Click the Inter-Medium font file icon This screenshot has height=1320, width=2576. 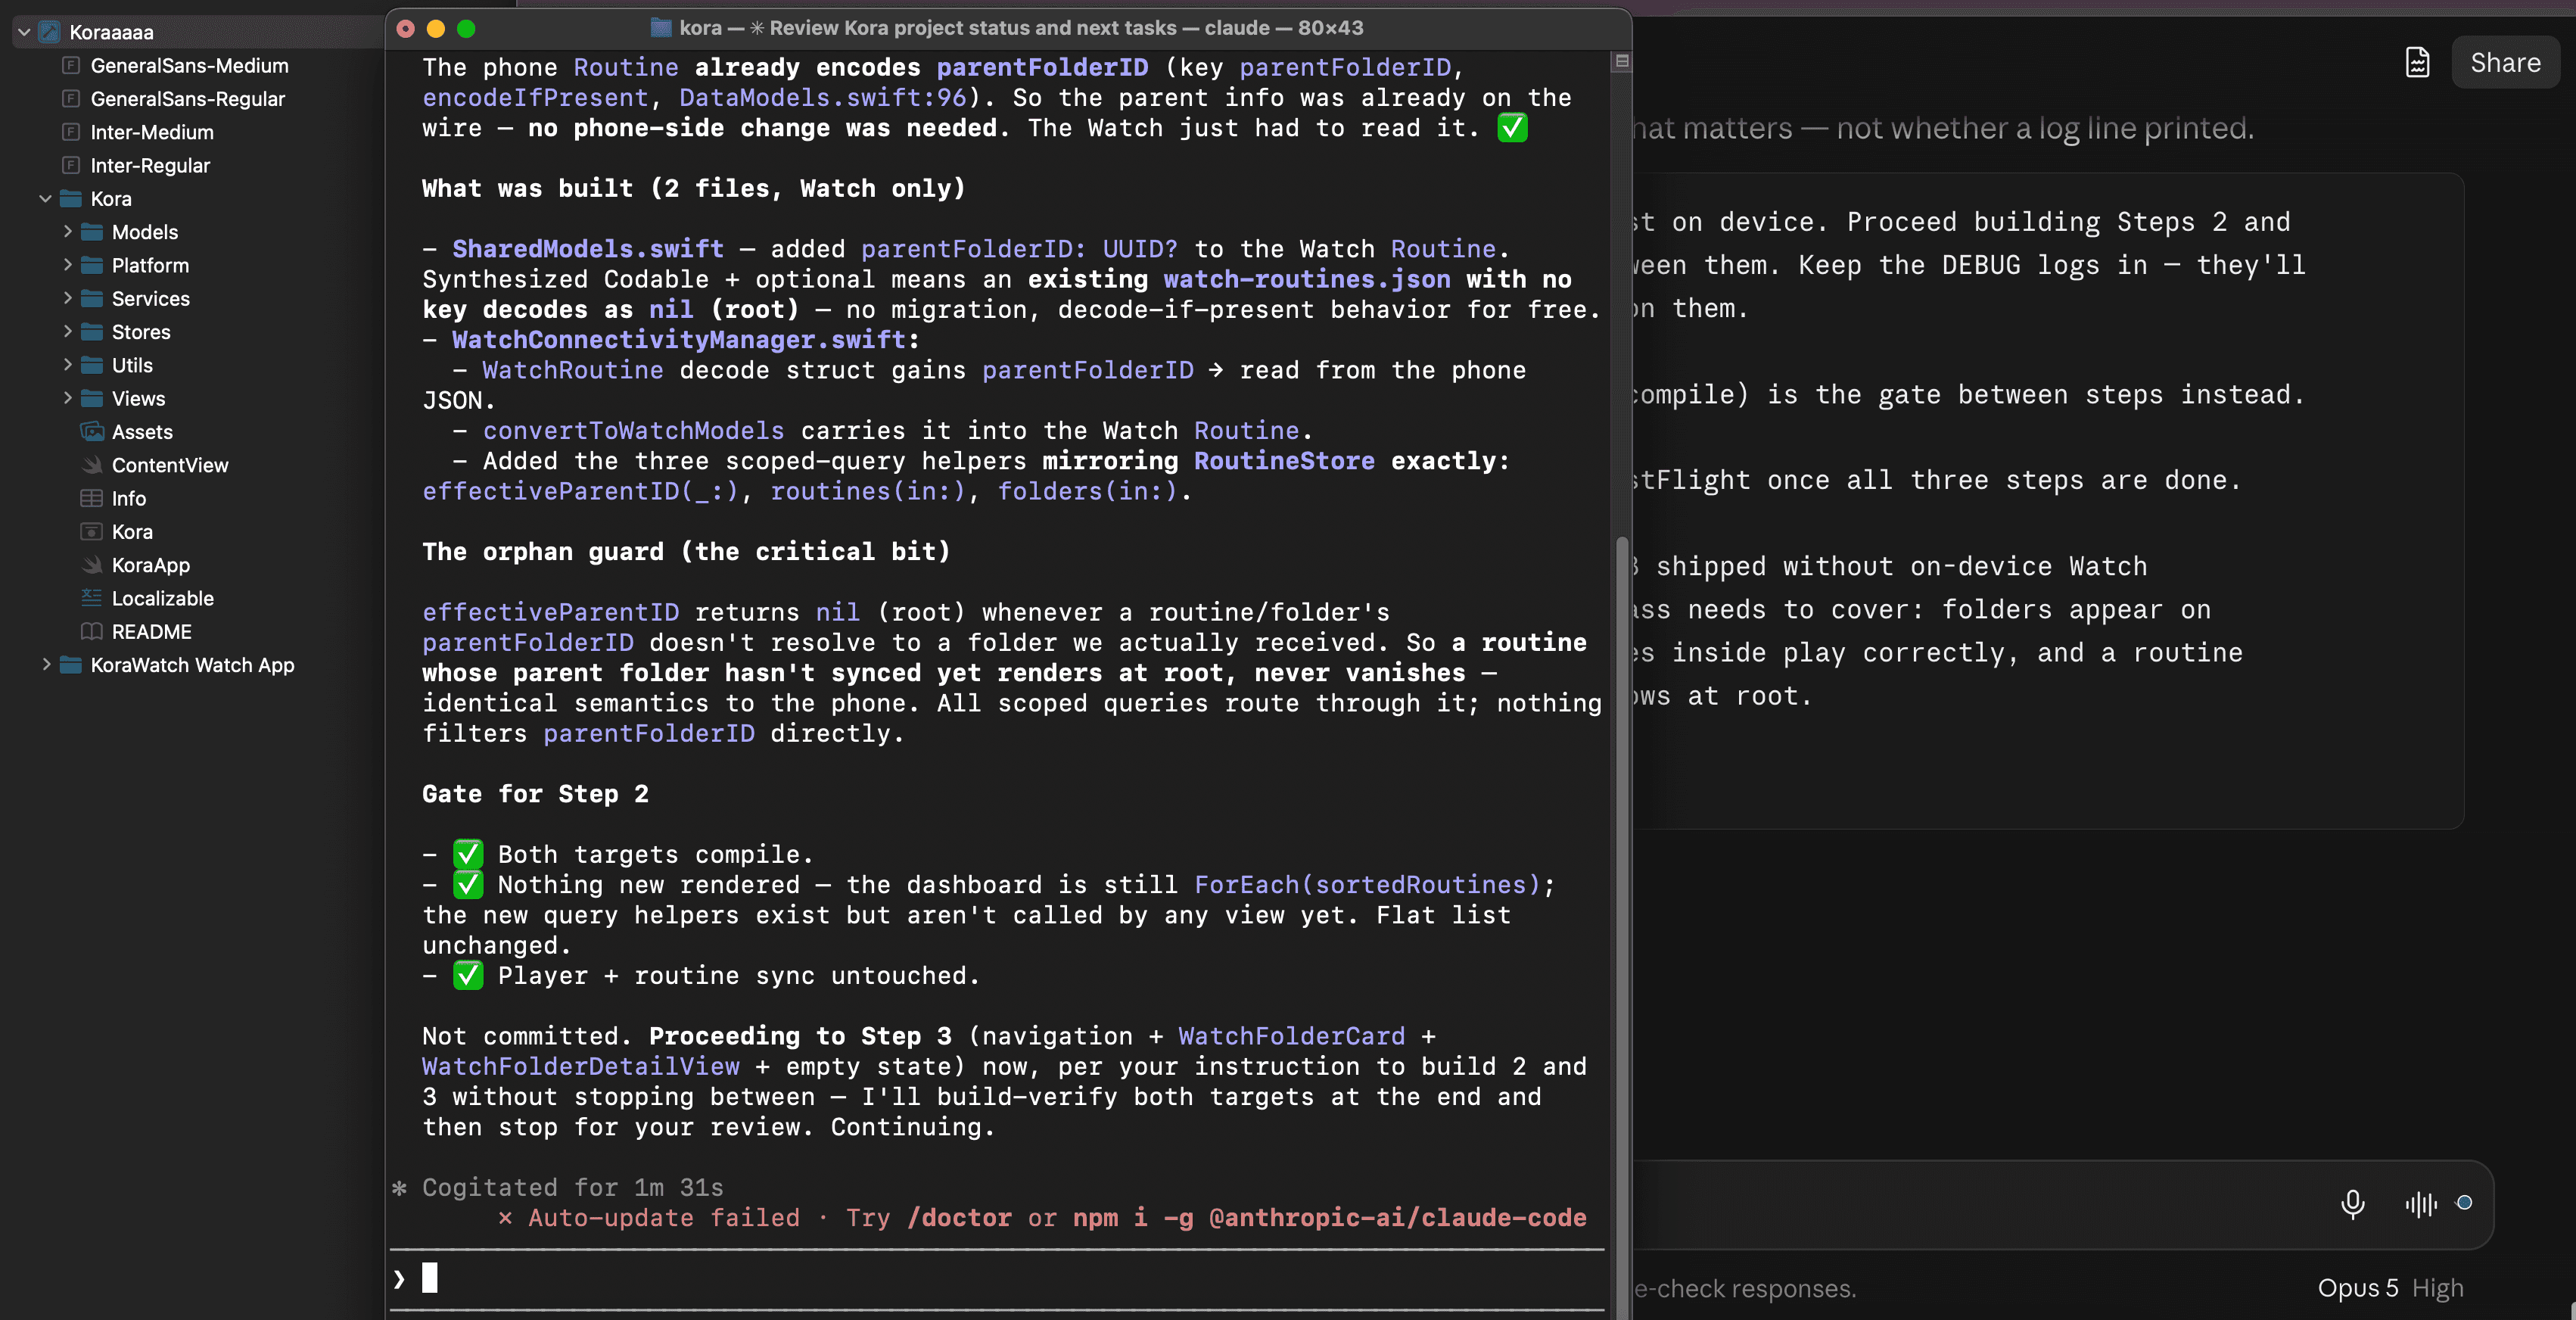(71, 132)
